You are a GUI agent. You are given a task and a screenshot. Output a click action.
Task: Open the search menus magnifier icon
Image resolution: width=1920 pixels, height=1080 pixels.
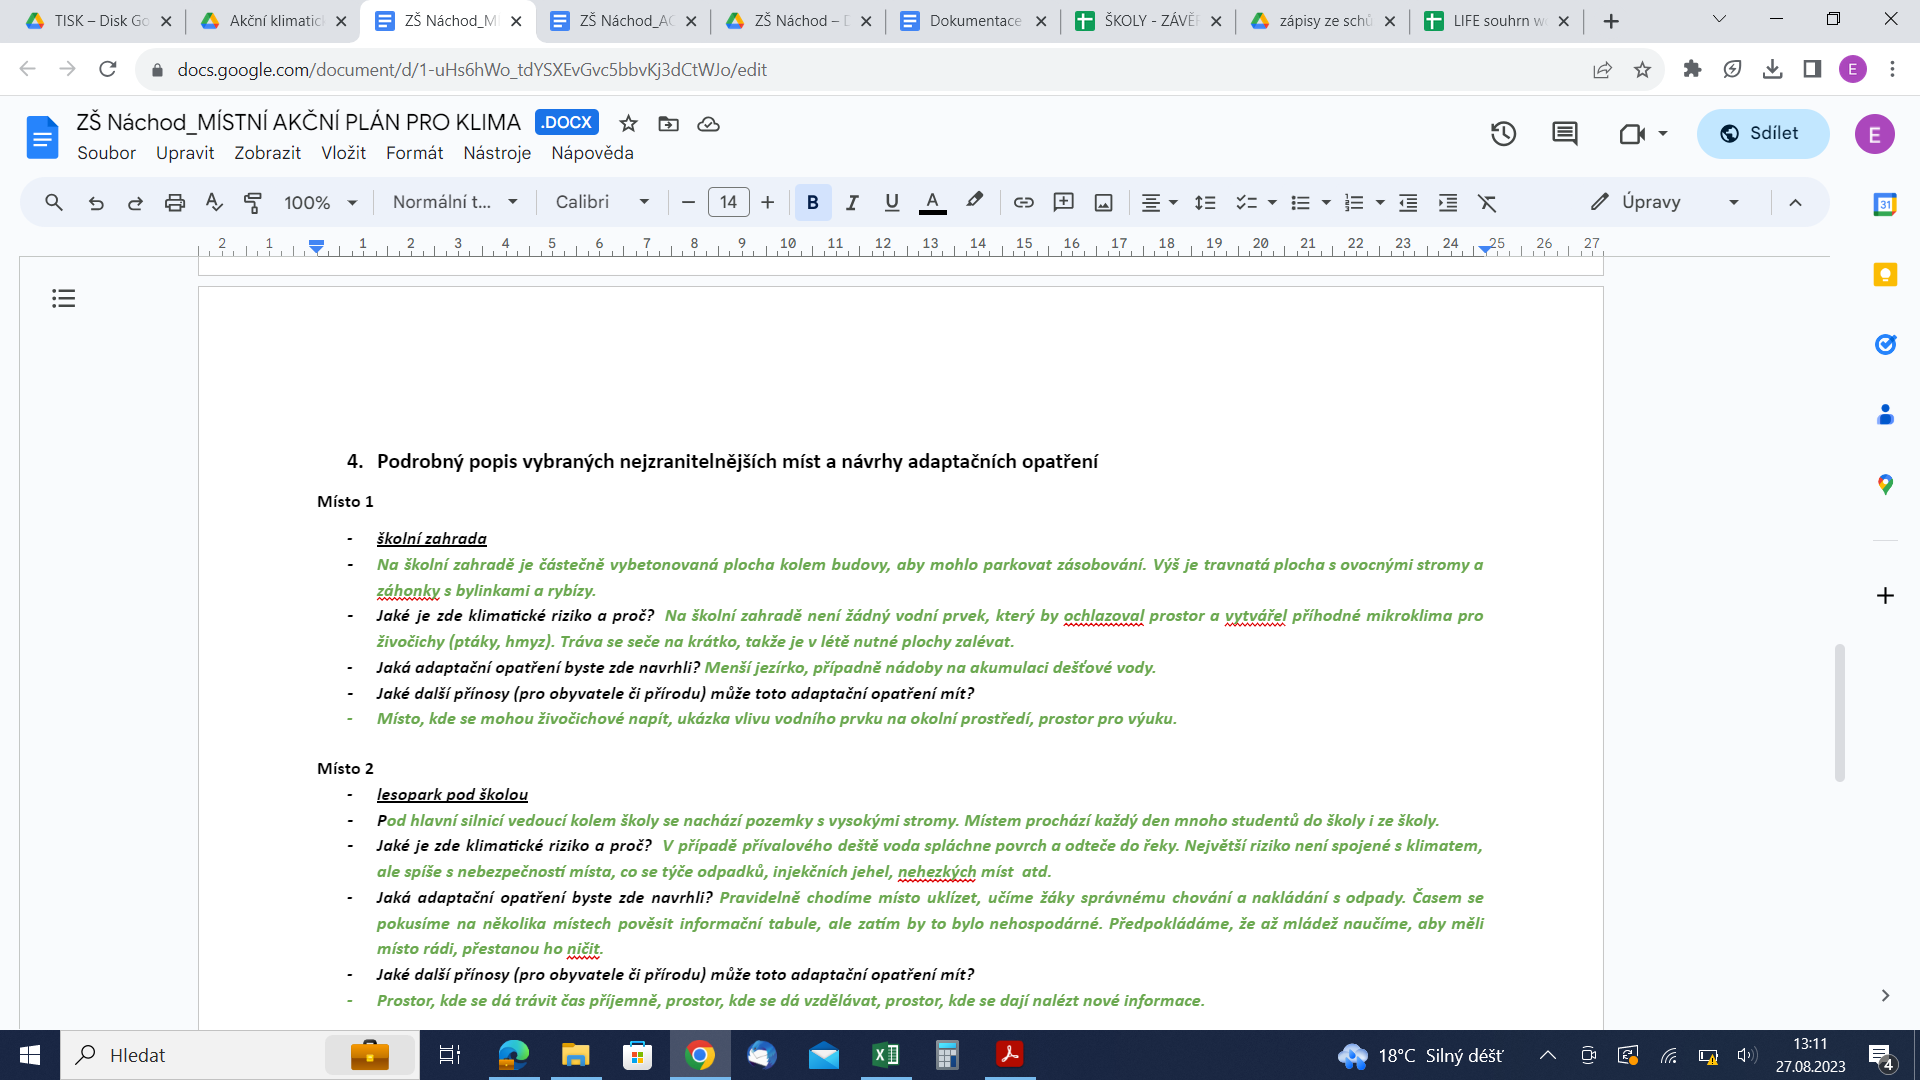(x=54, y=203)
